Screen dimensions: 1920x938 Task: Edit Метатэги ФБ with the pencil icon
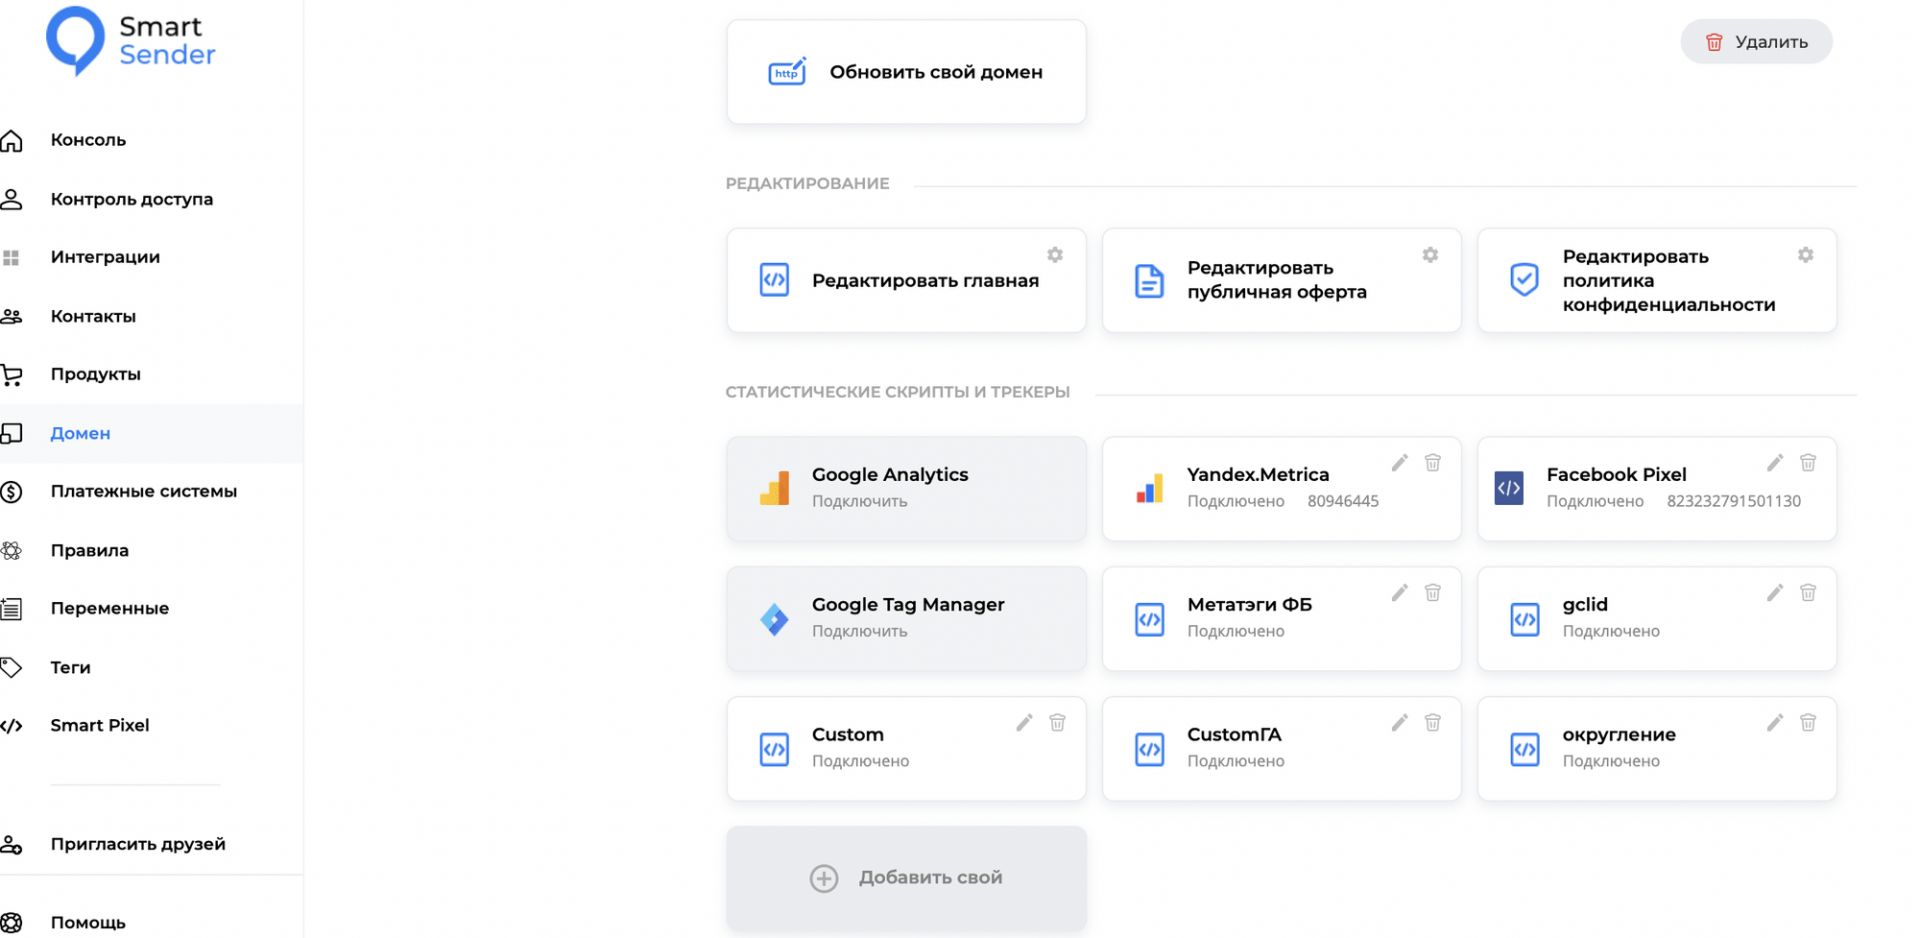(1399, 593)
